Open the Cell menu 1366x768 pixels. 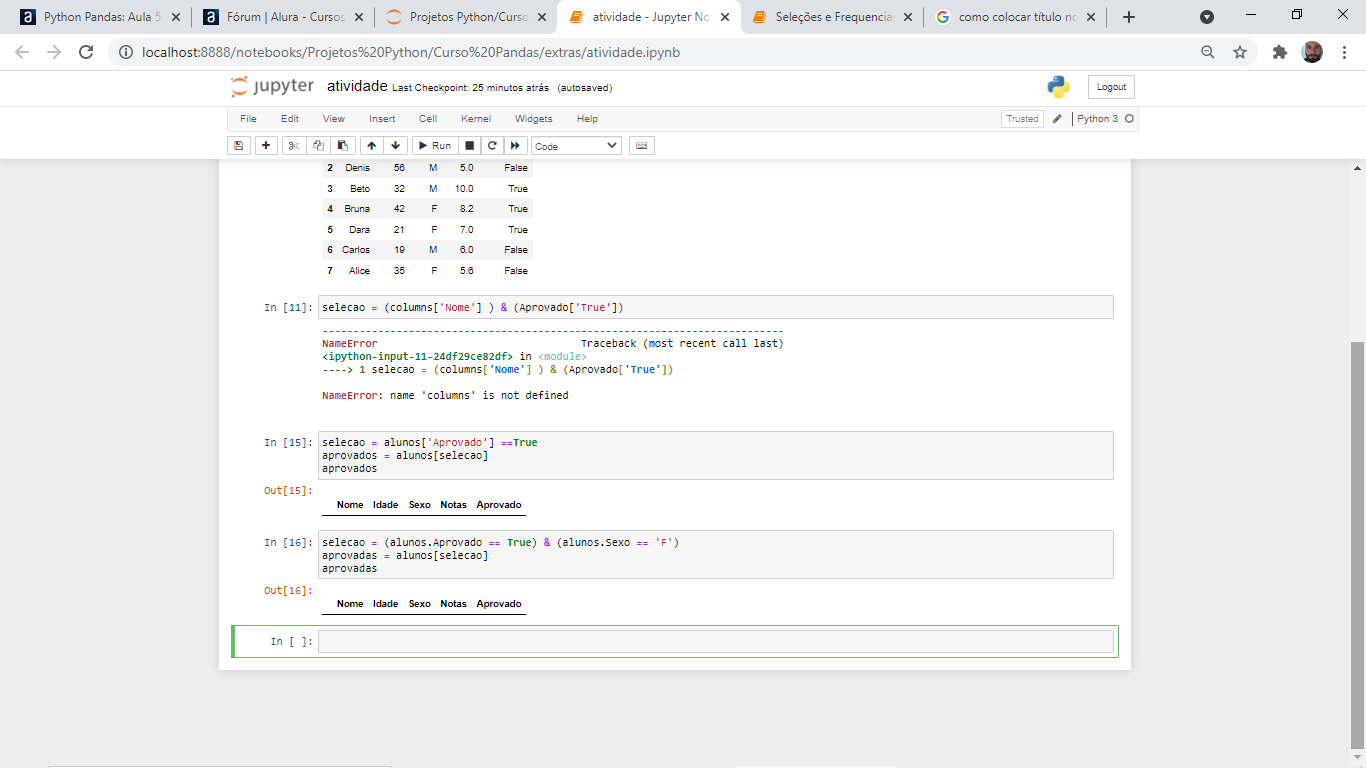pyautogui.click(x=428, y=119)
